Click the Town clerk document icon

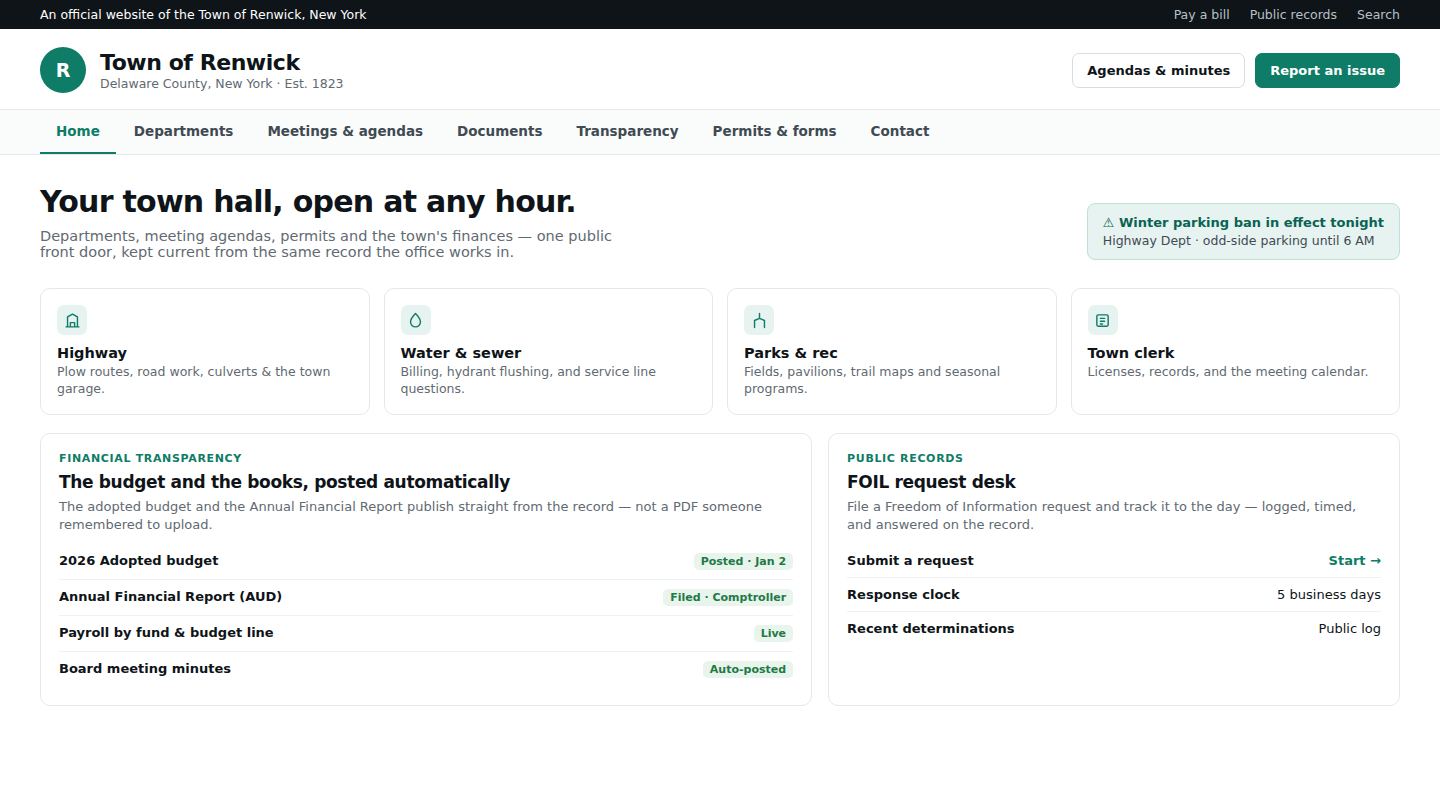1102,320
